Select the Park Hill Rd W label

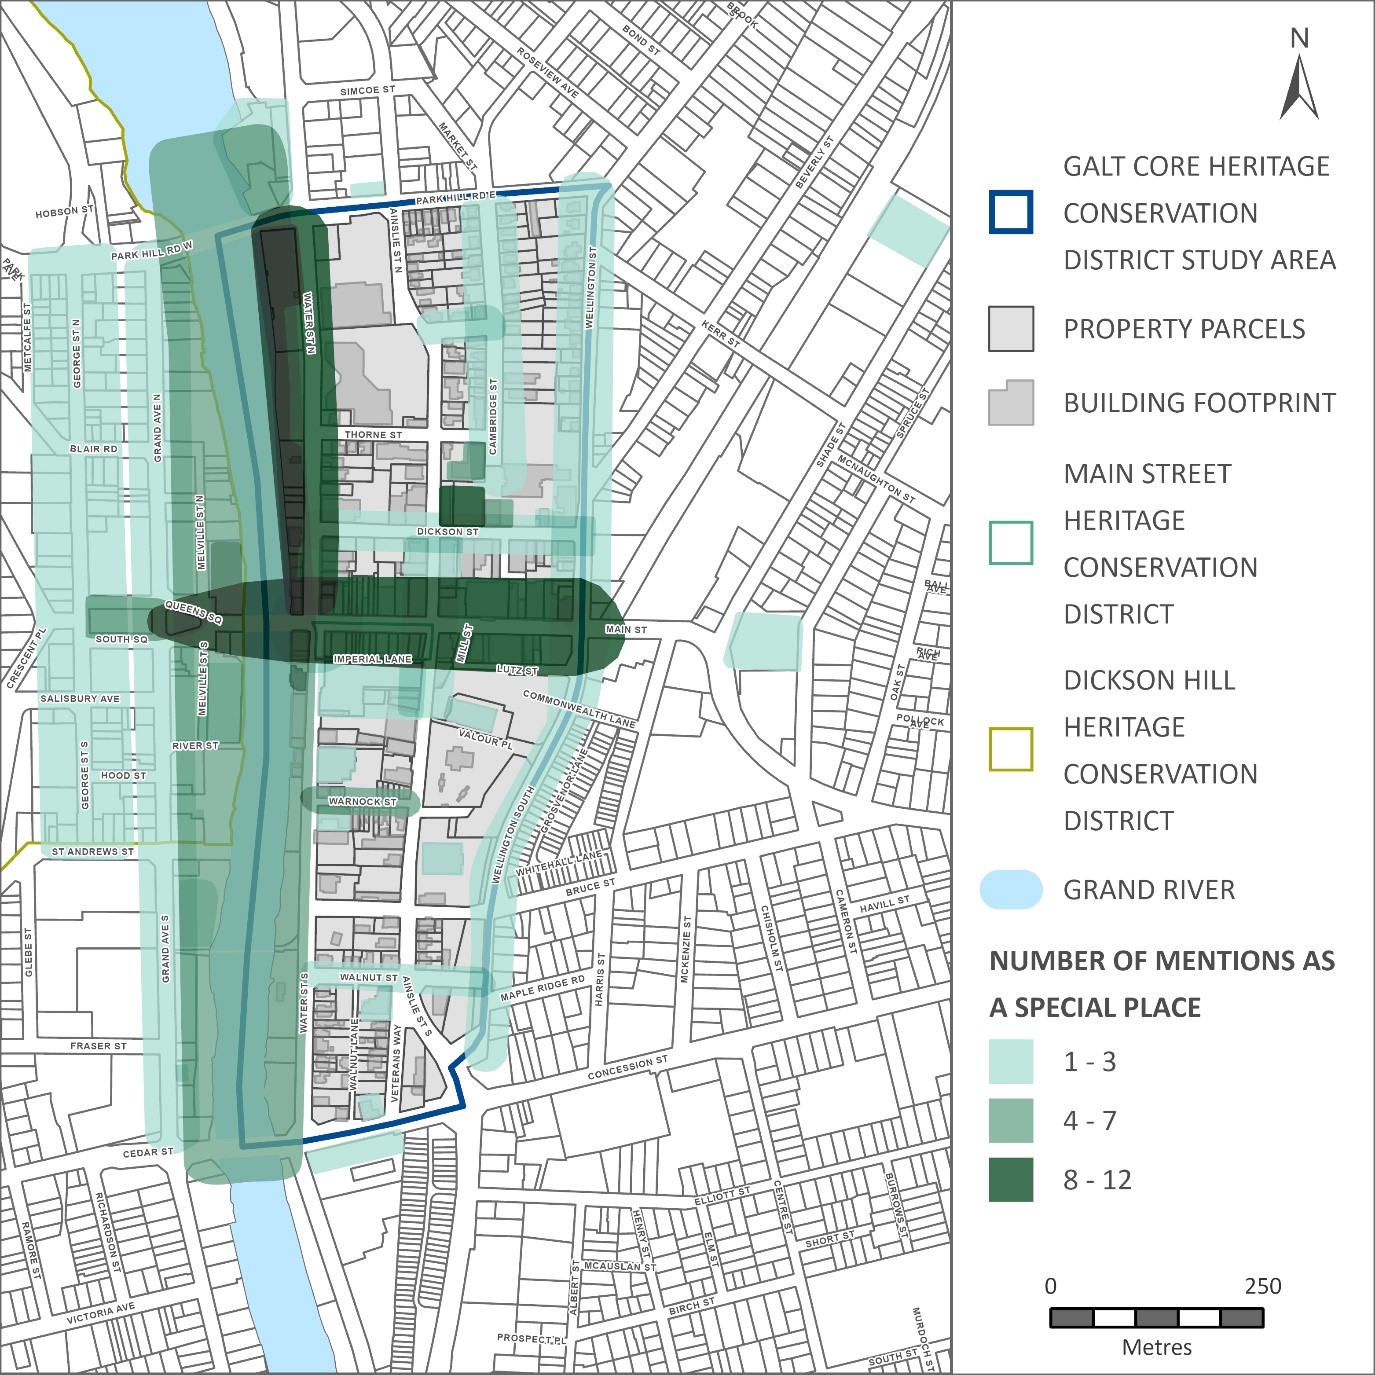tap(151, 252)
